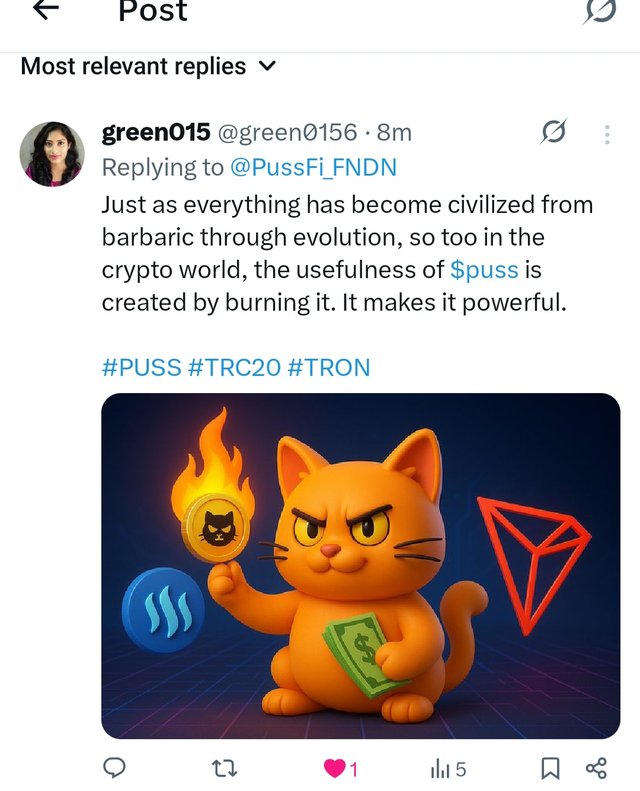Open the green015 display name
The height and width of the screenshot is (791, 640).
[x=156, y=132]
